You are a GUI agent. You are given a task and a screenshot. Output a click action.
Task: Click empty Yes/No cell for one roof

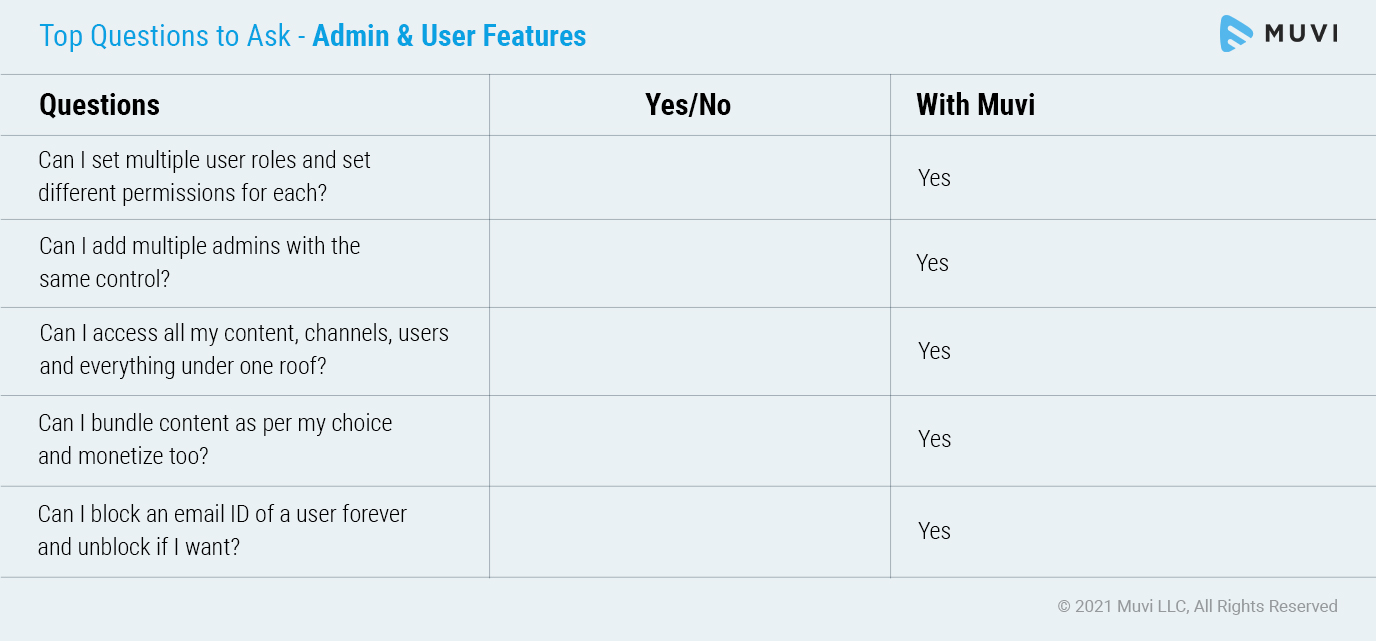click(690, 351)
